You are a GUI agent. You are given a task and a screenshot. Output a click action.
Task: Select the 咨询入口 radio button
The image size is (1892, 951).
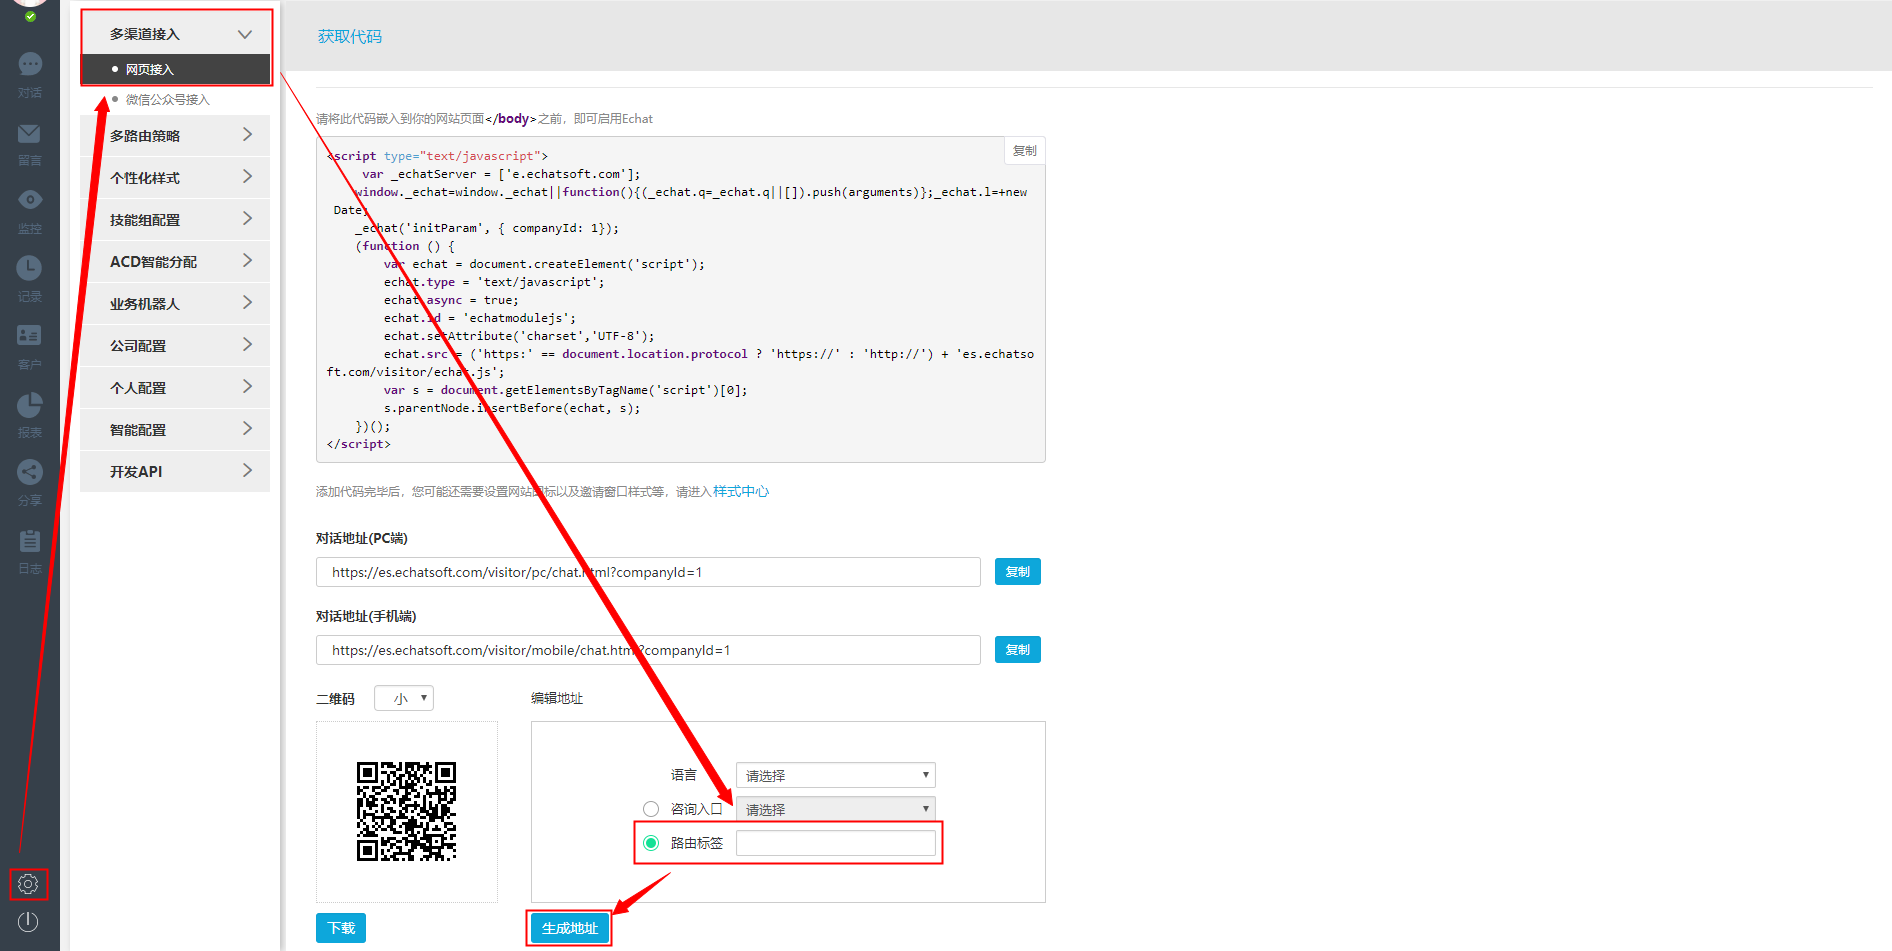[x=651, y=809]
